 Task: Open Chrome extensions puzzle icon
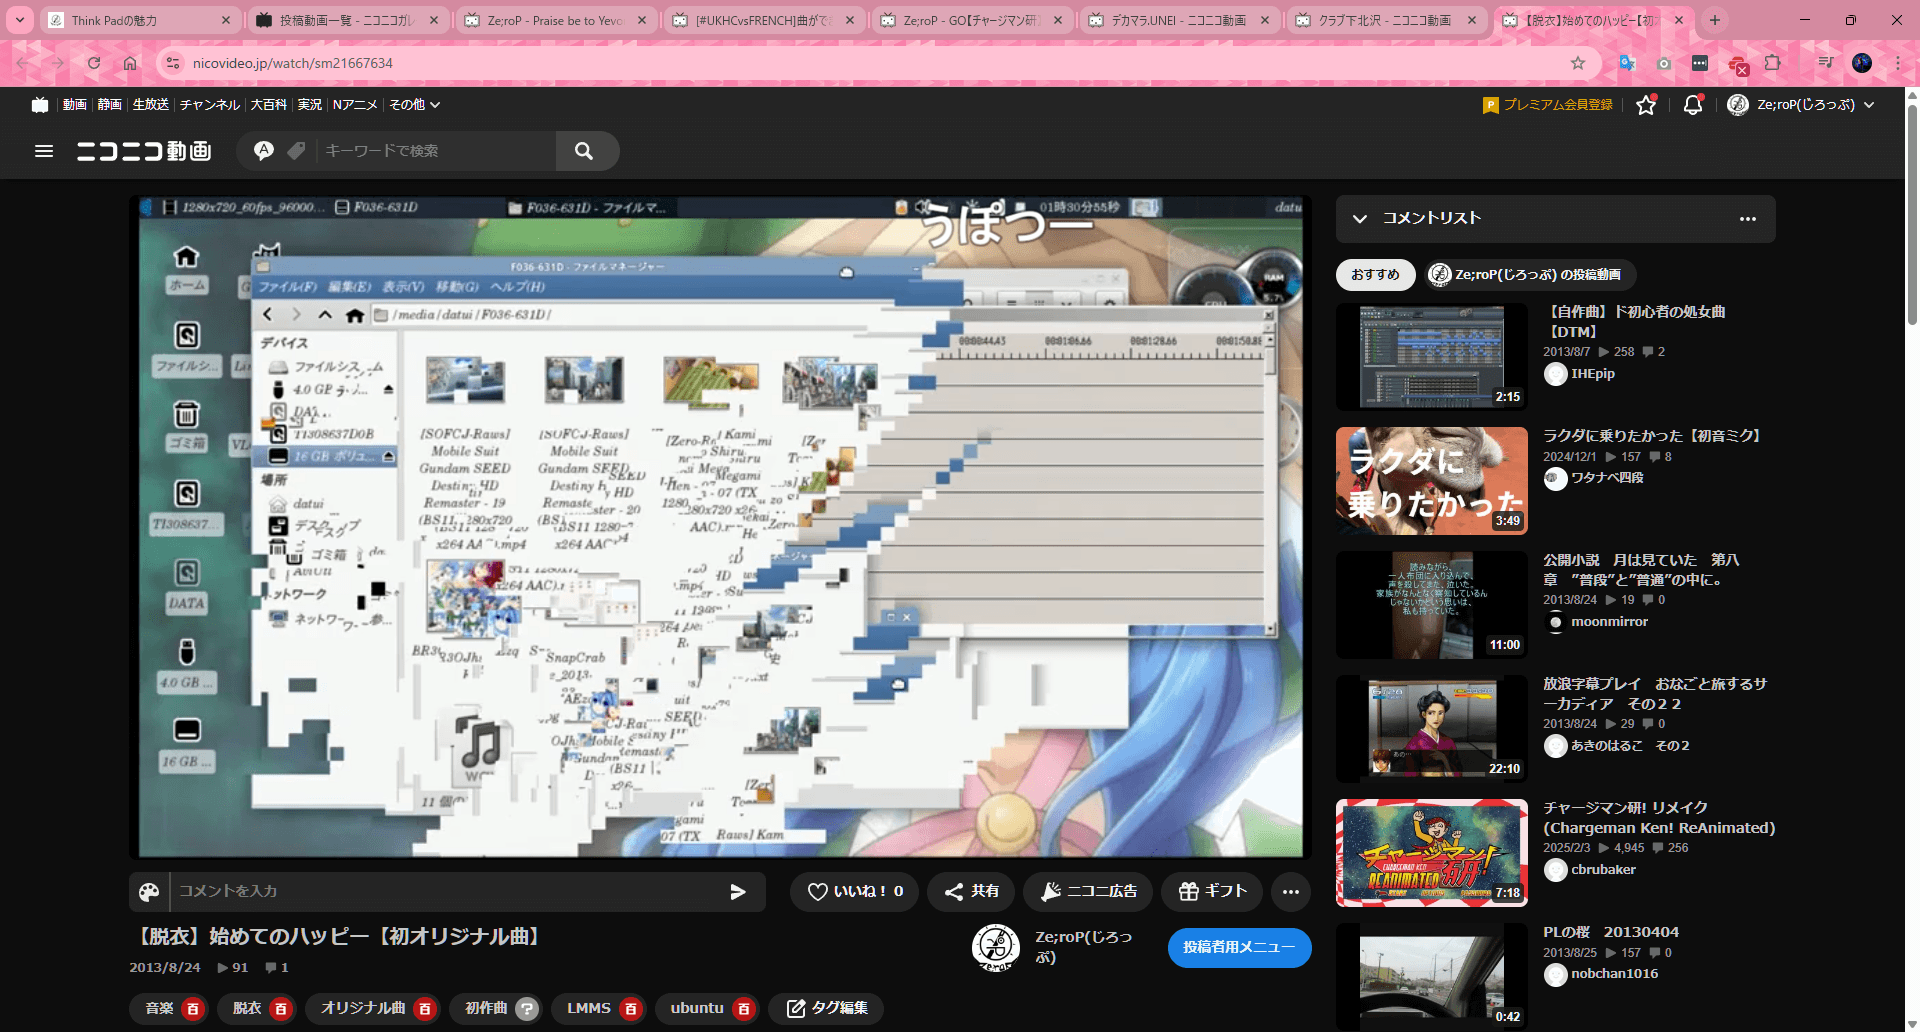tap(1773, 63)
